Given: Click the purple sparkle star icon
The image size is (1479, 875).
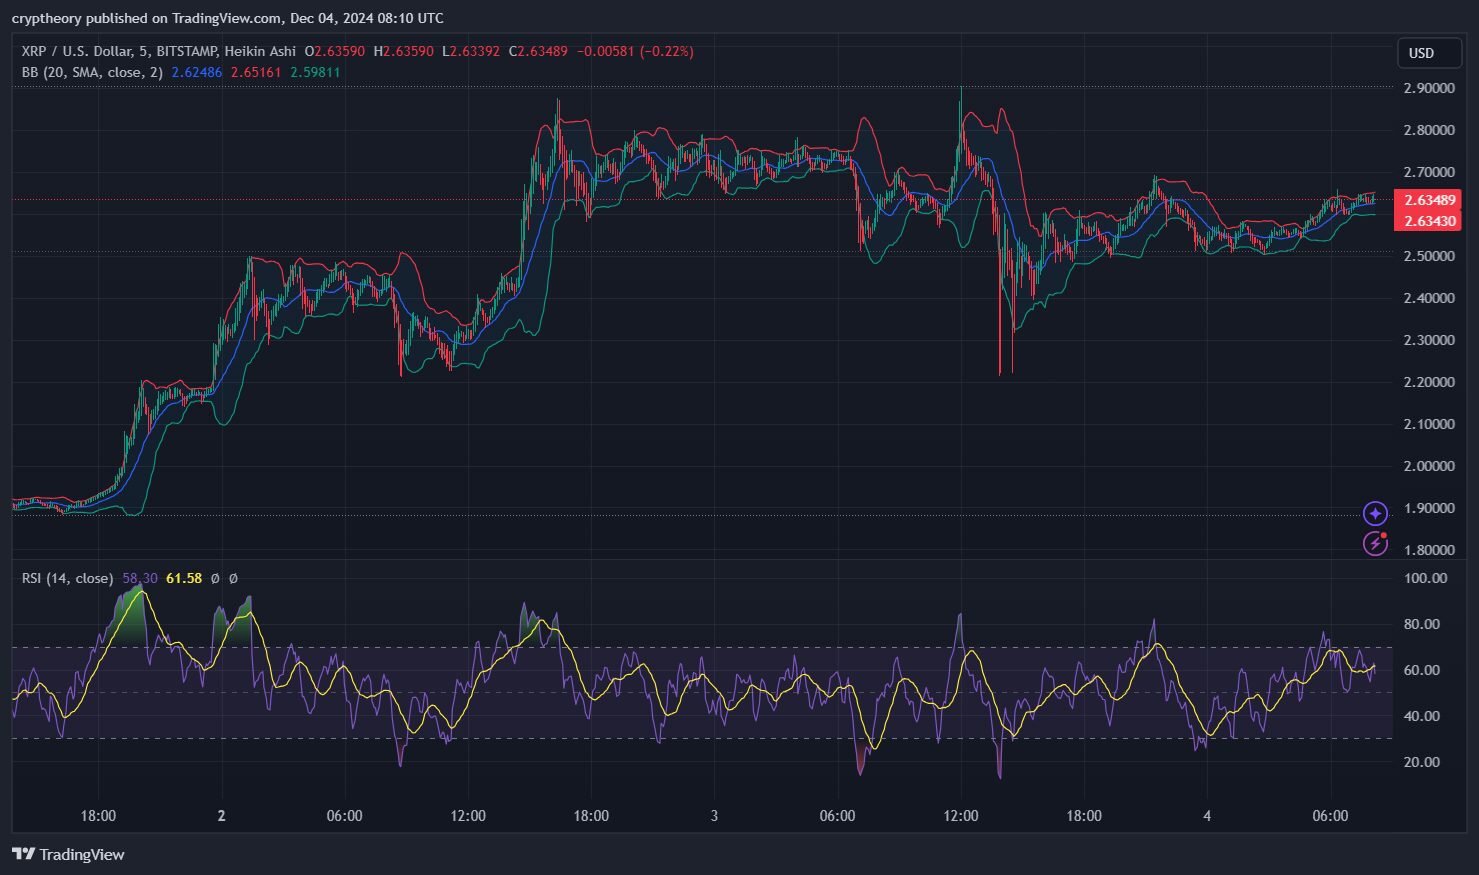Looking at the screenshot, I should coord(1375,513).
